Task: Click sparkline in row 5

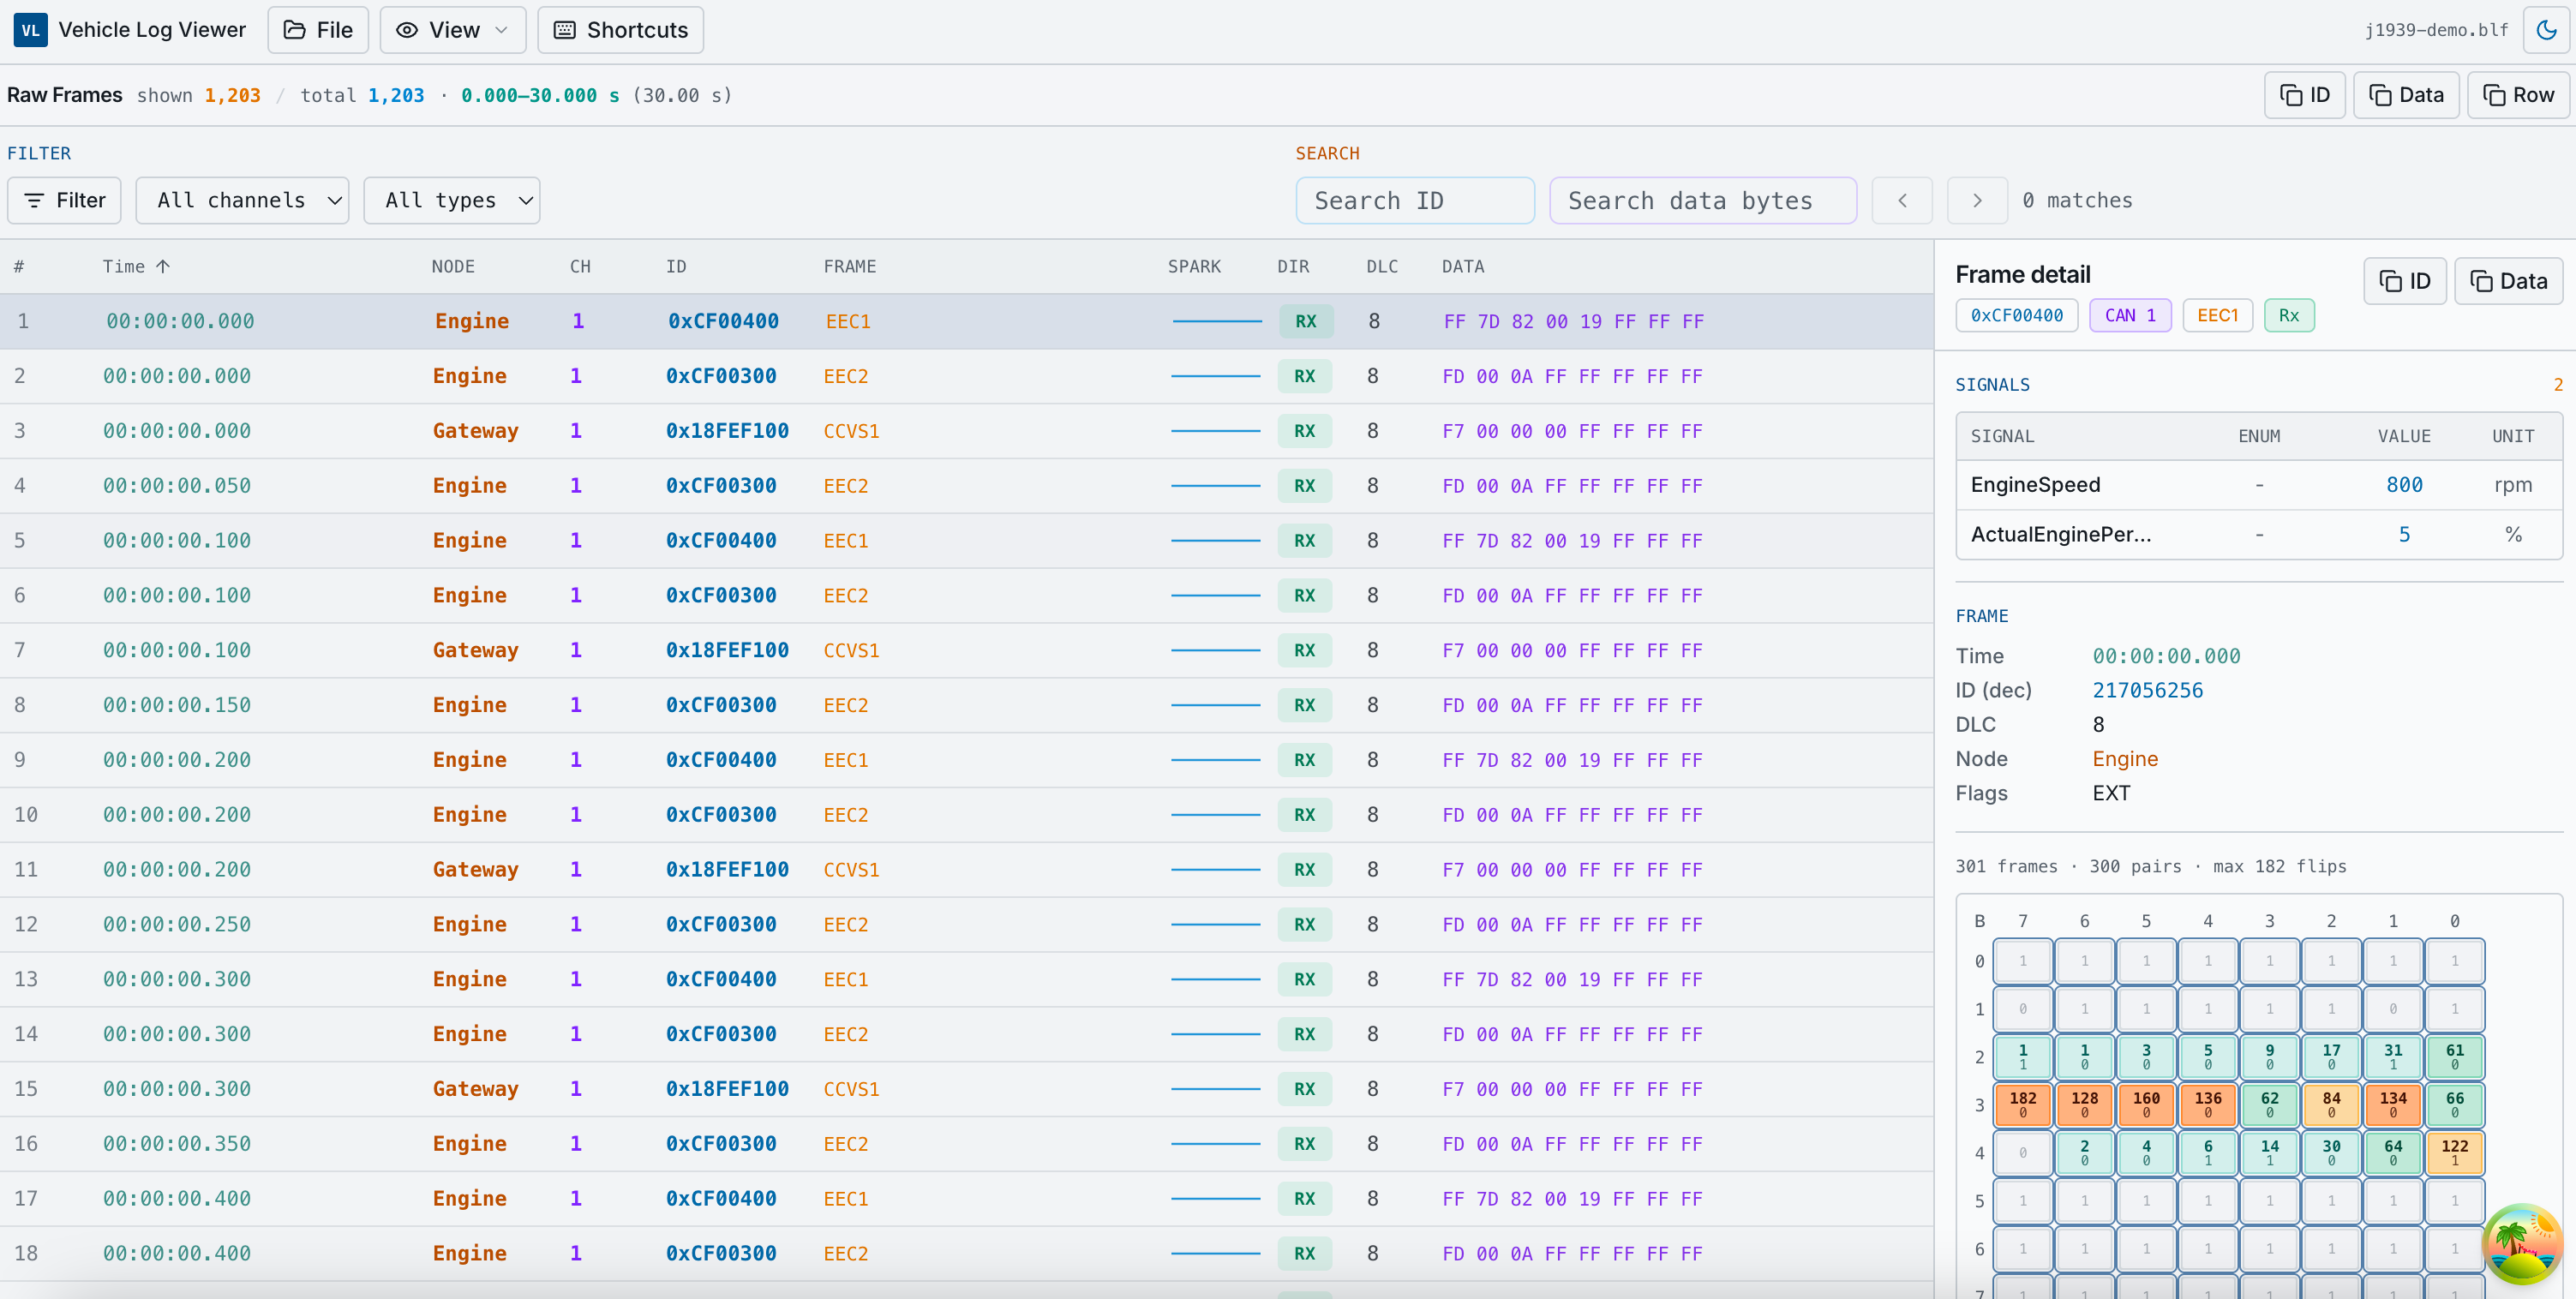Action: pyautogui.click(x=1215, y=541)
